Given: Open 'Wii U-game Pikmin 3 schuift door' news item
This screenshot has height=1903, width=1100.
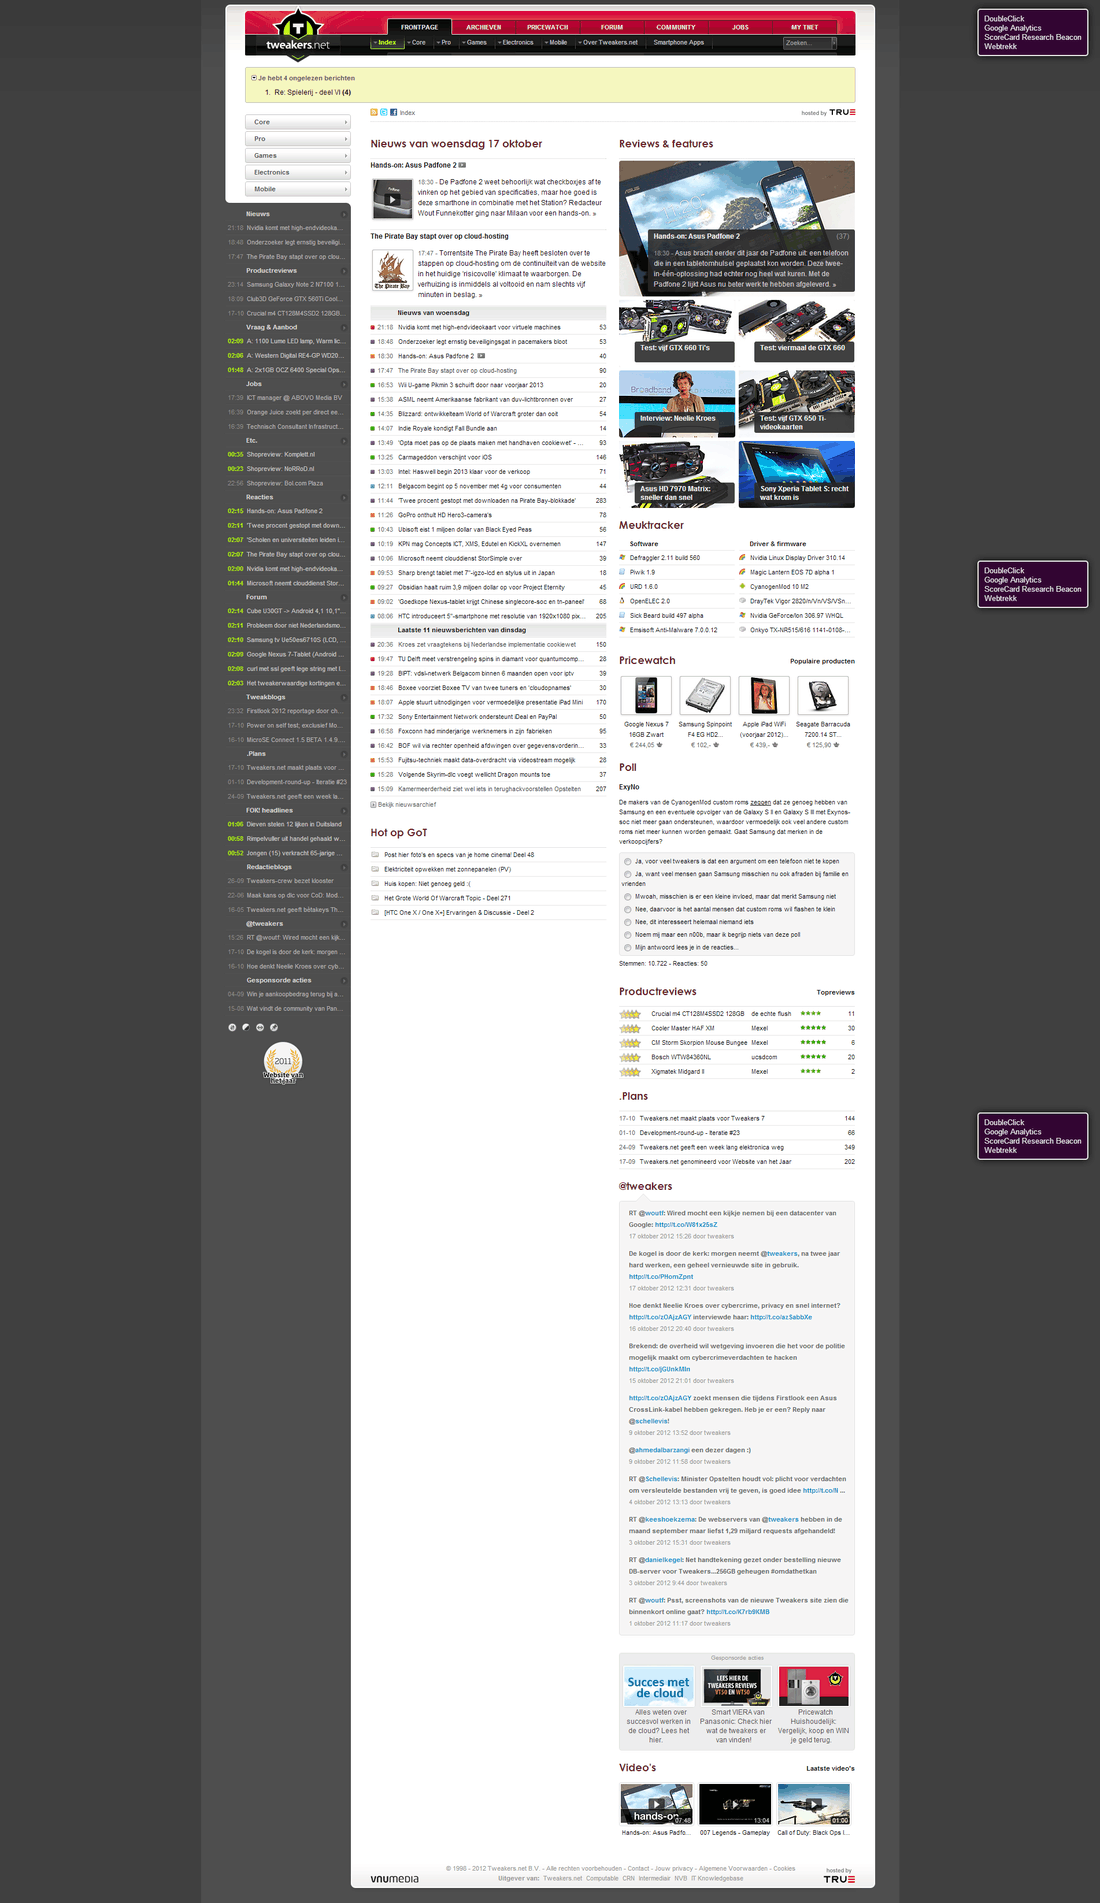Looking at the screenshot, I should click(470, 385).
